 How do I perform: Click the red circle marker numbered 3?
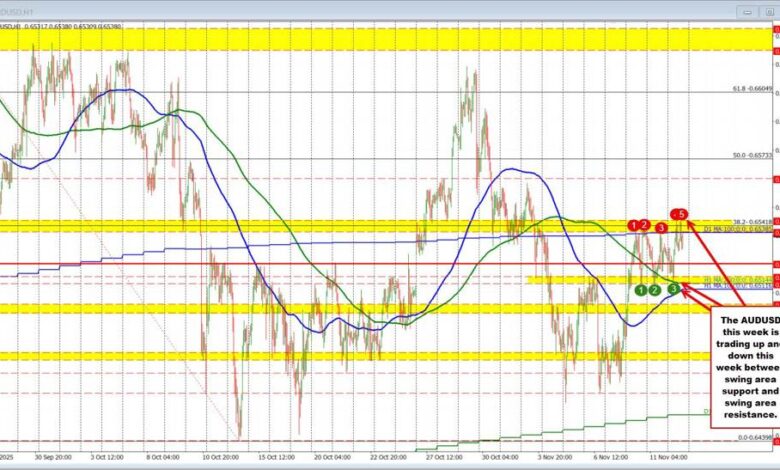pyautogui.click(x=661, y=229)
